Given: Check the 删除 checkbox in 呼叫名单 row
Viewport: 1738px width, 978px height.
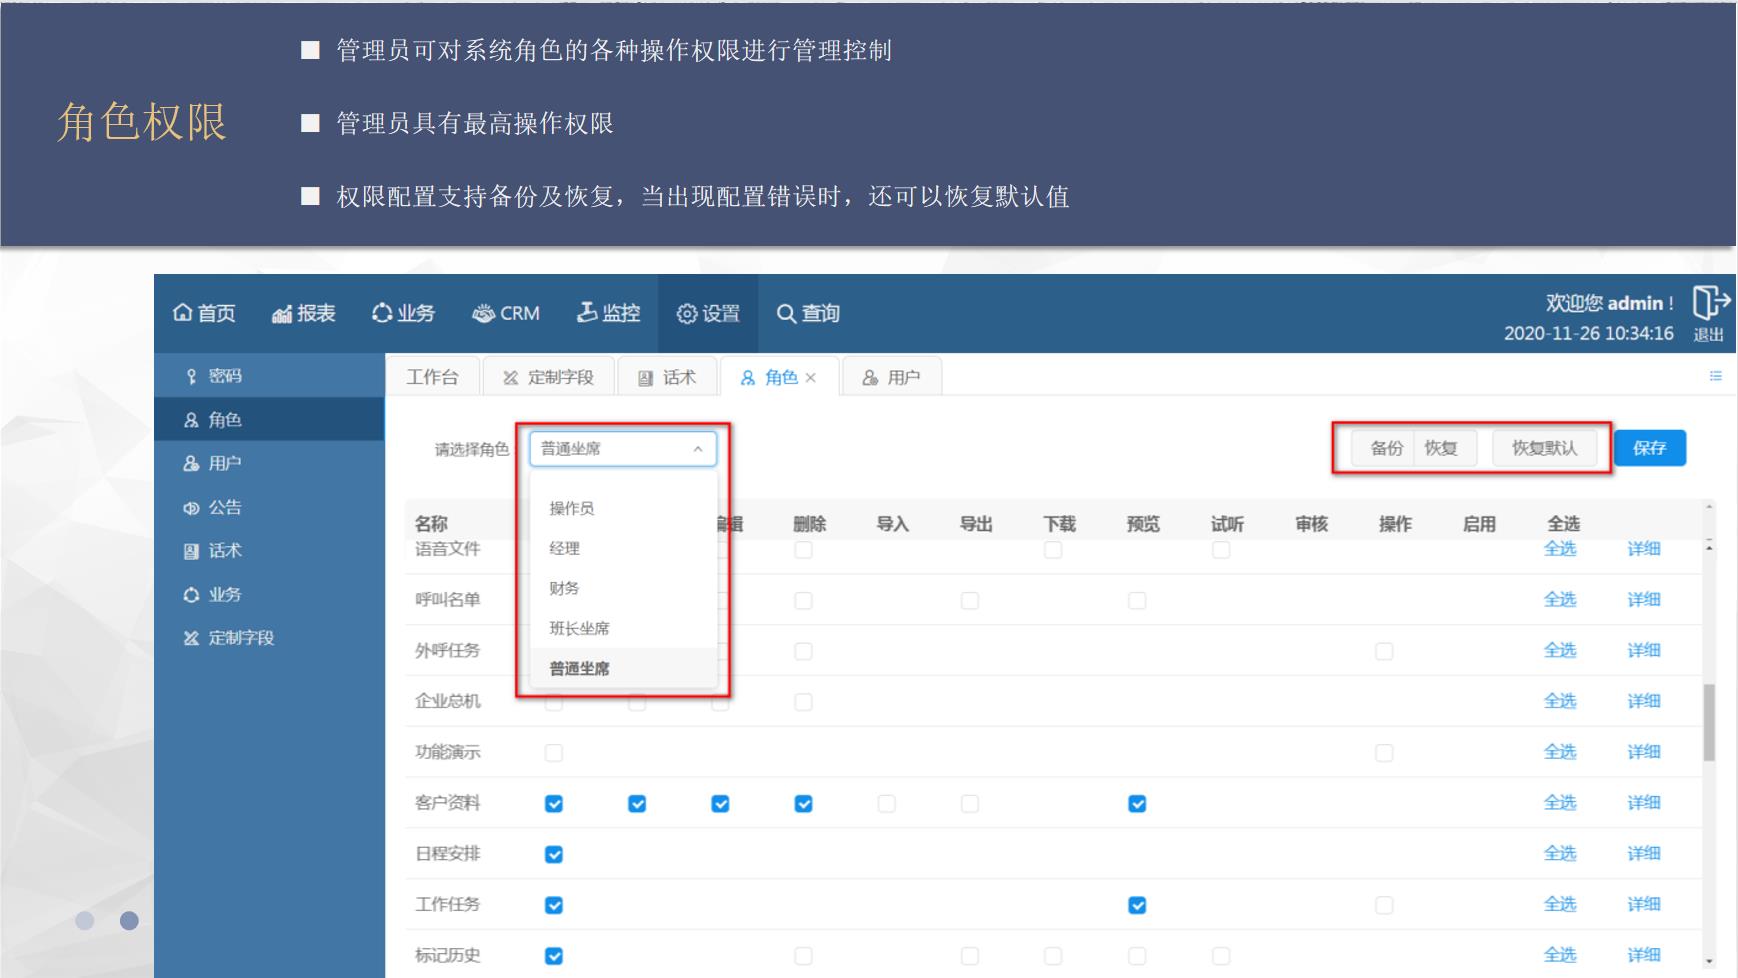Looking at the screenshot, I should tap(803, 601).
